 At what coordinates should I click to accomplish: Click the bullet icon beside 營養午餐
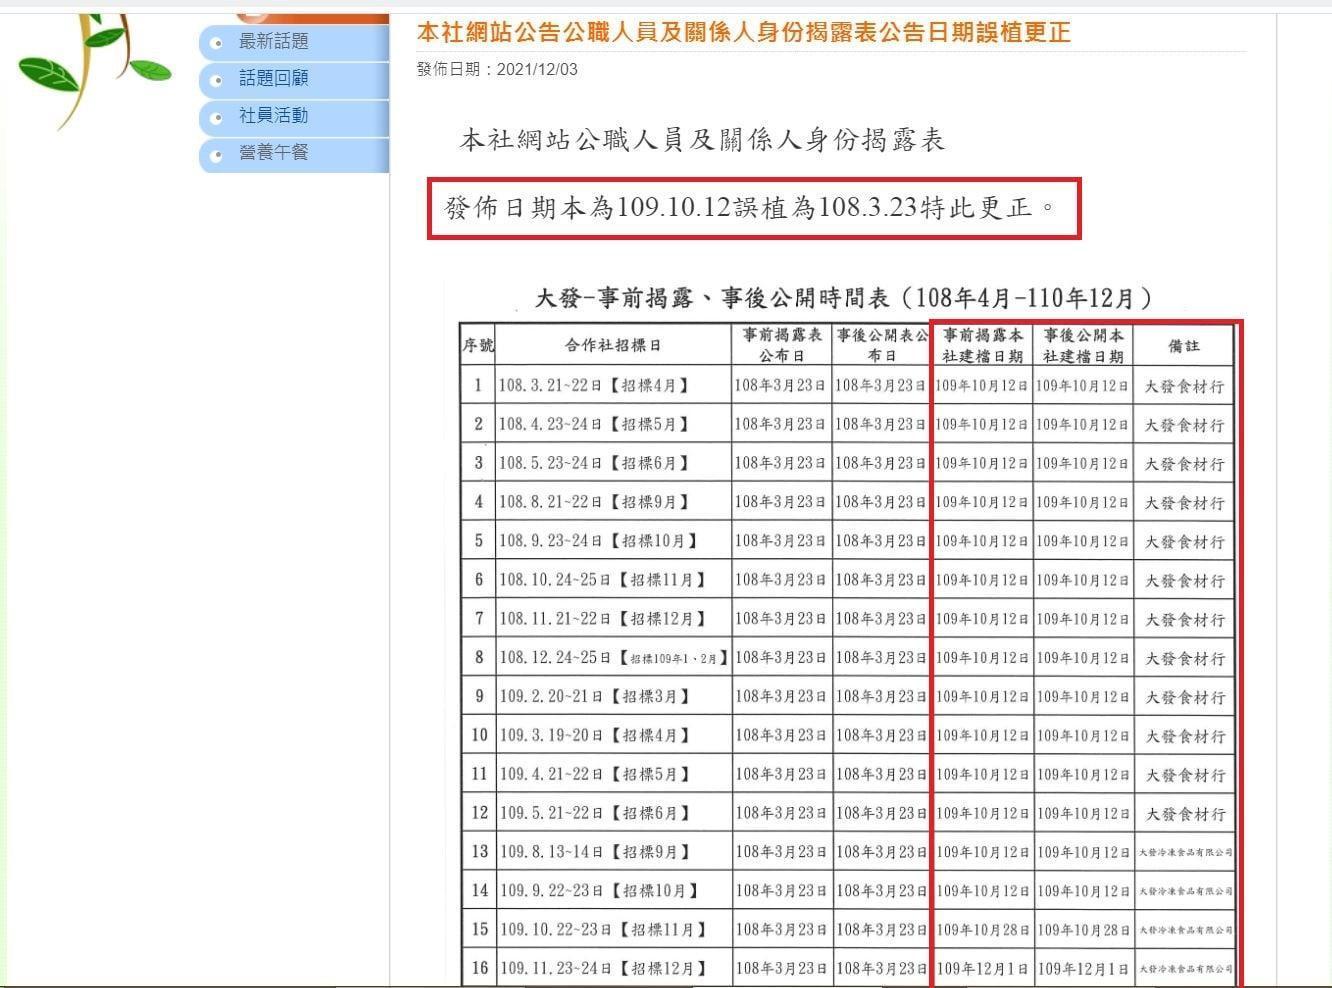pyautogui.click(x=217, y=155)
